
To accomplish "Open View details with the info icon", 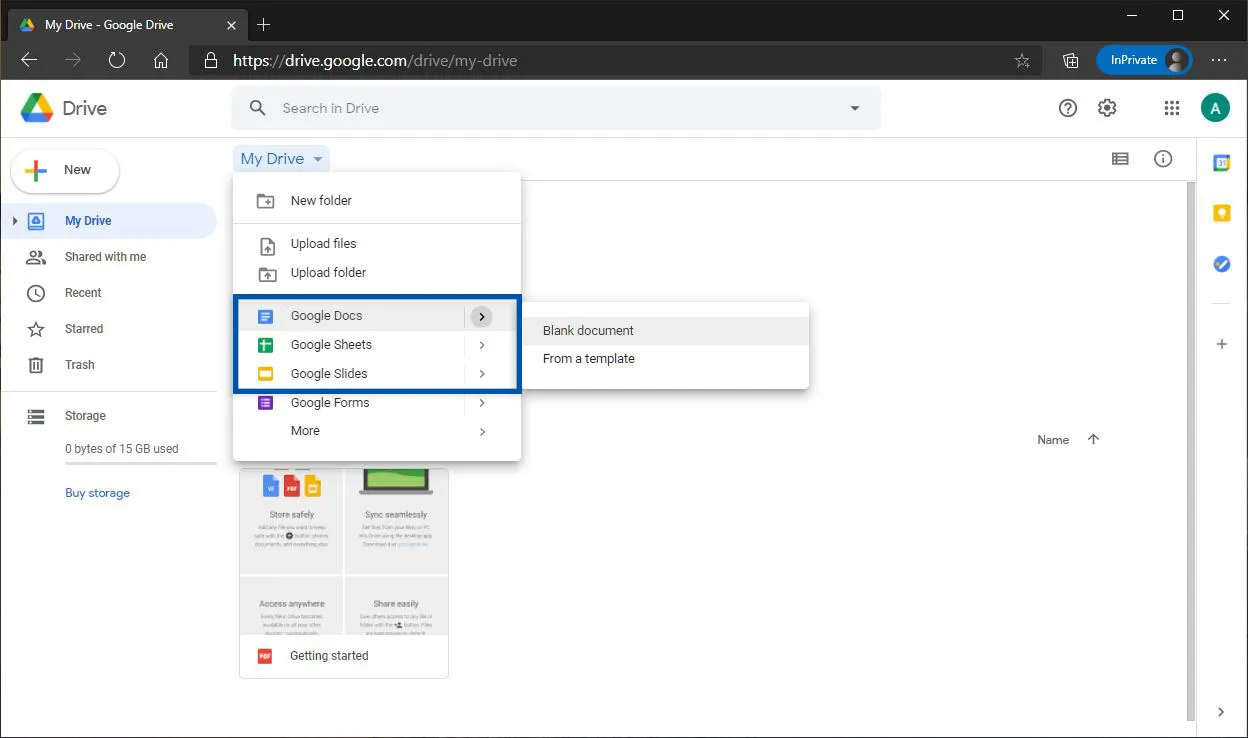I will pyautogui.click(x=1163, y=158).
